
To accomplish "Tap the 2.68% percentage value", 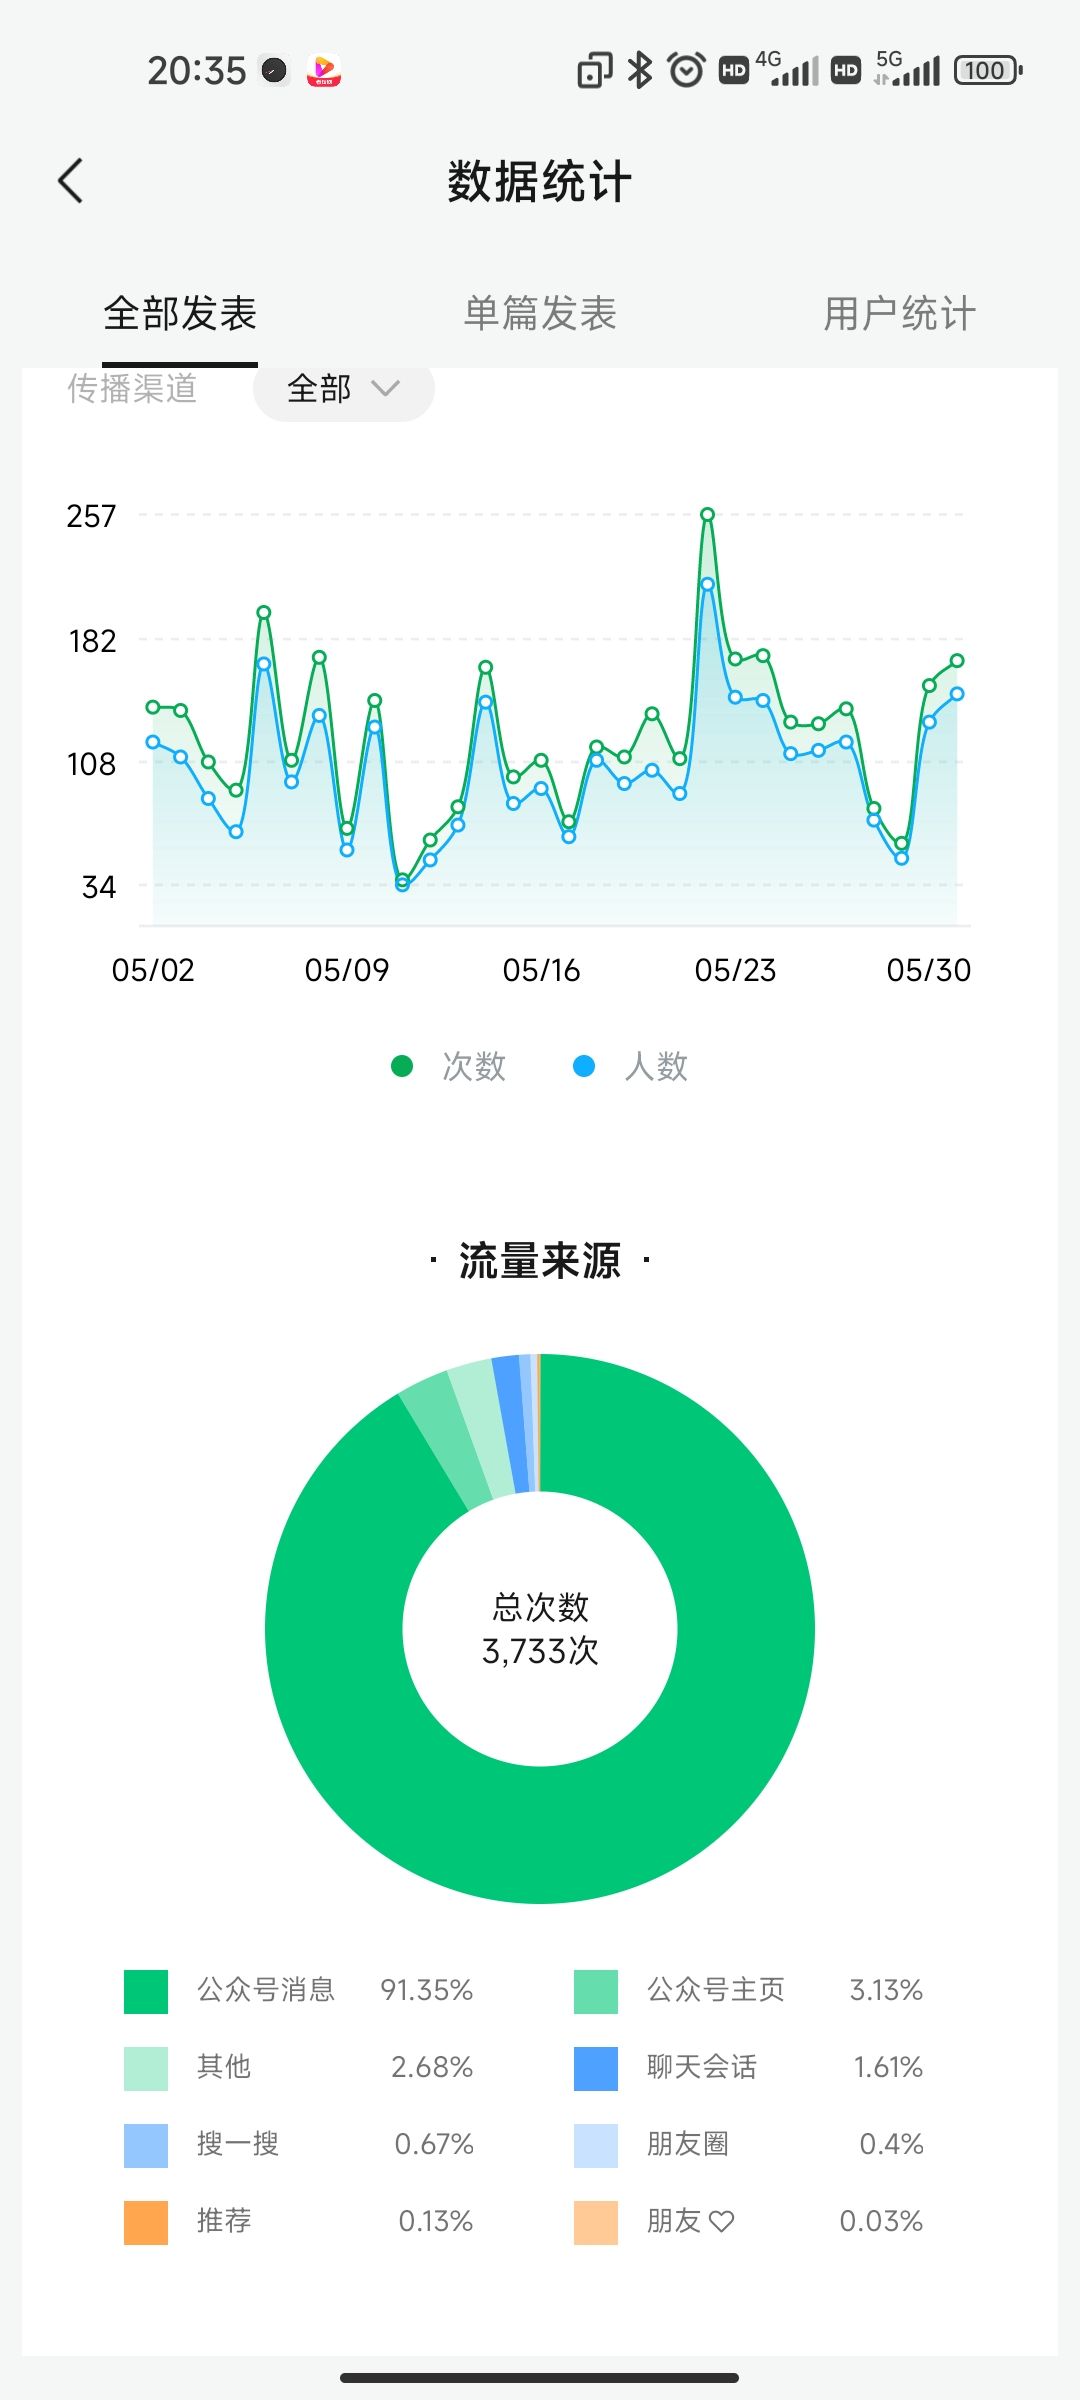I will click(x=432, y=2067).
